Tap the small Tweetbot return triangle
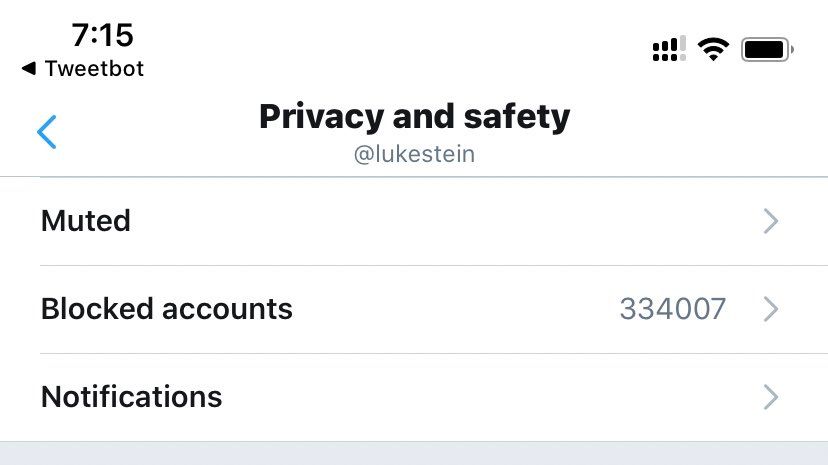 pyautogui.click(x=29, y=69)
